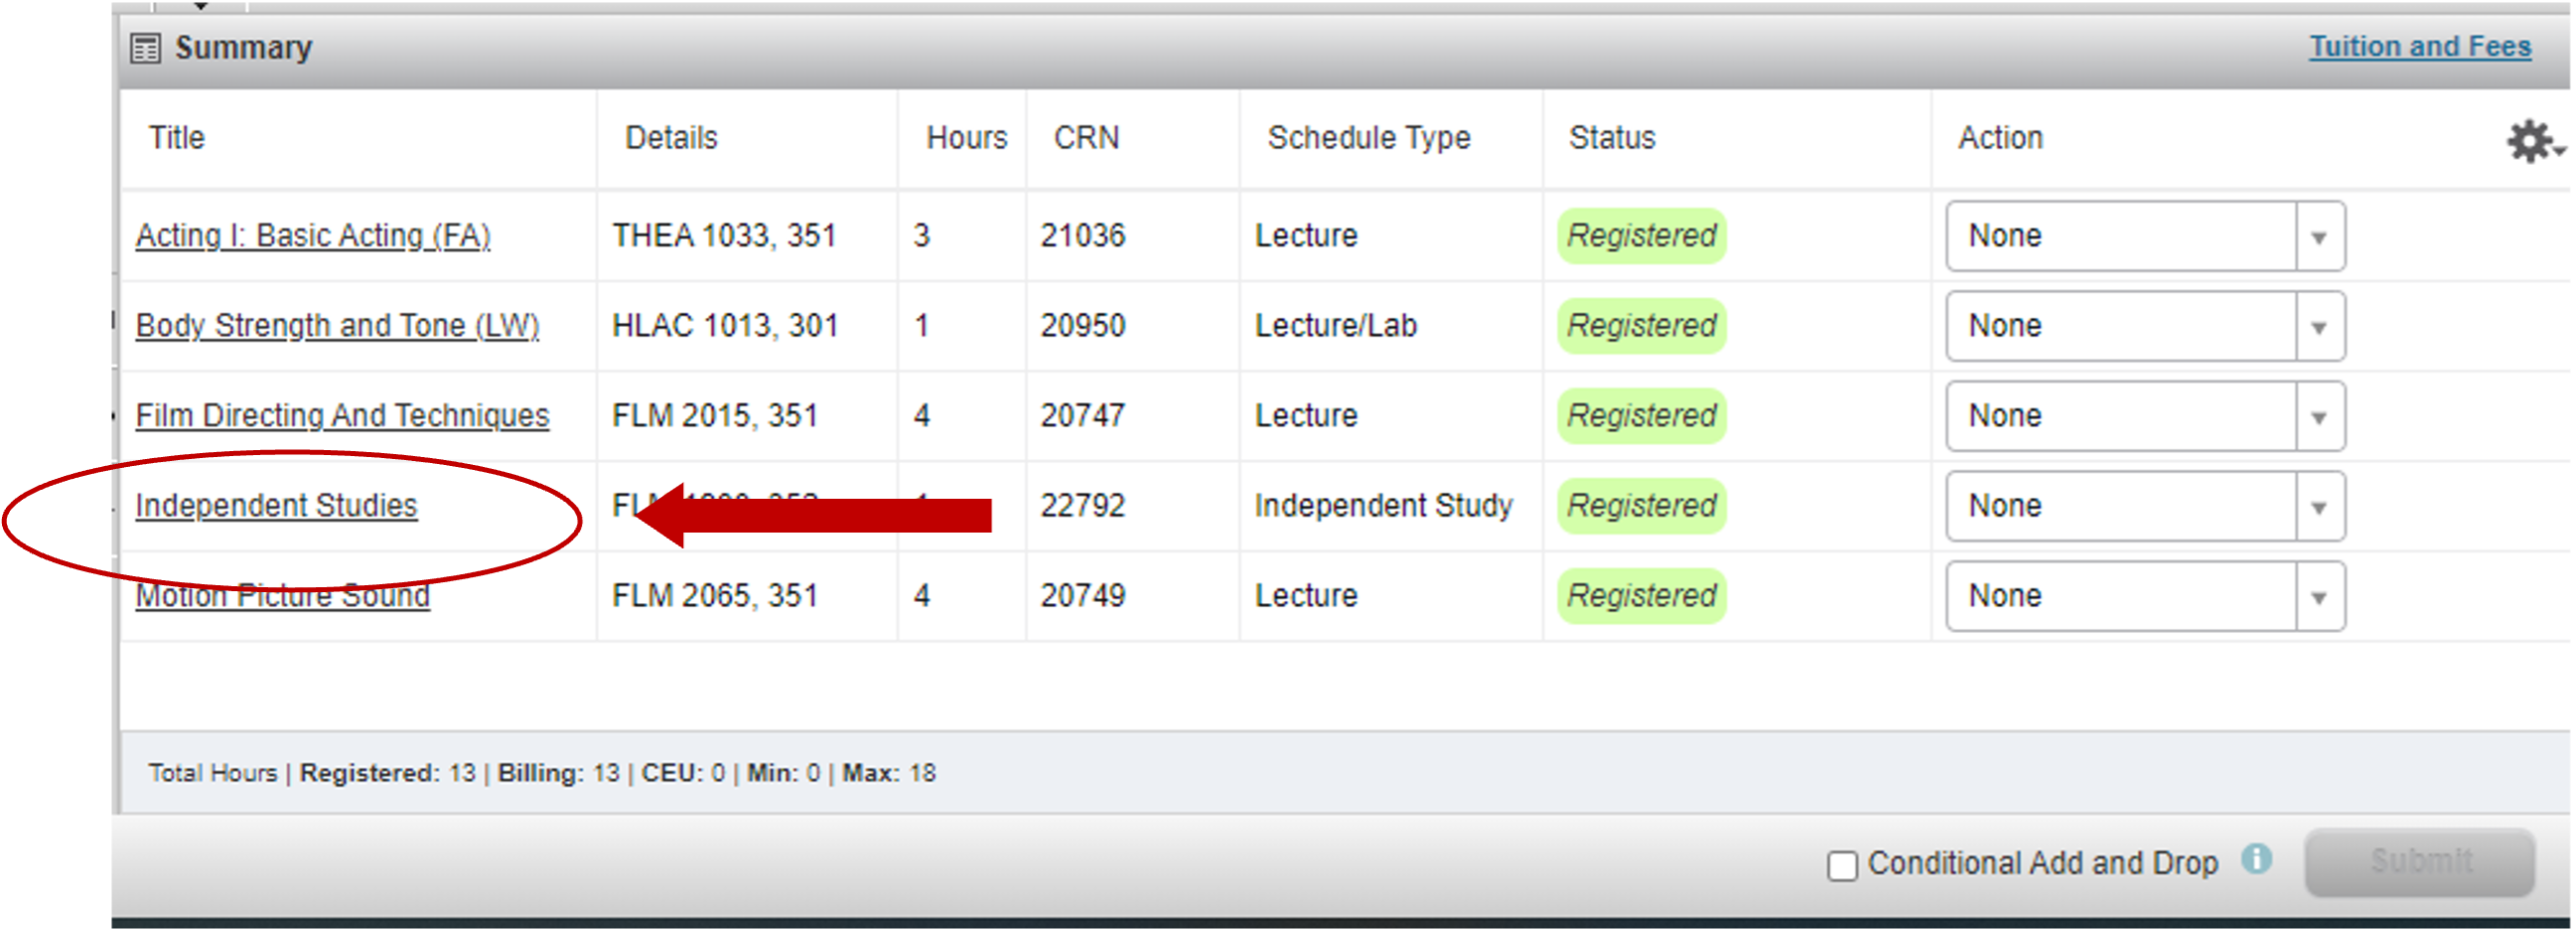Open Action dropdown for Body Strength and Tone
The height and width of the screenshot is (929, 2576).
(2144, 326)
